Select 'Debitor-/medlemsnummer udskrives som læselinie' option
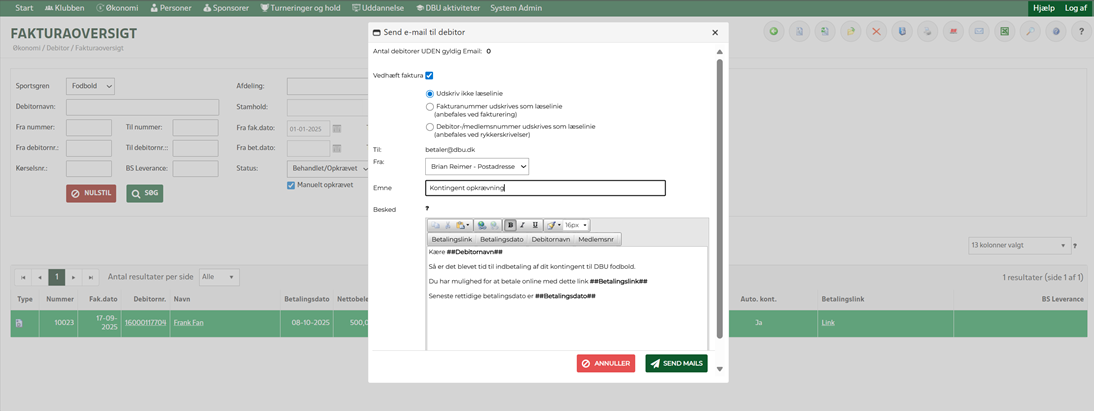The width and height of the screenshot is (1094, 411). [430, 127]
